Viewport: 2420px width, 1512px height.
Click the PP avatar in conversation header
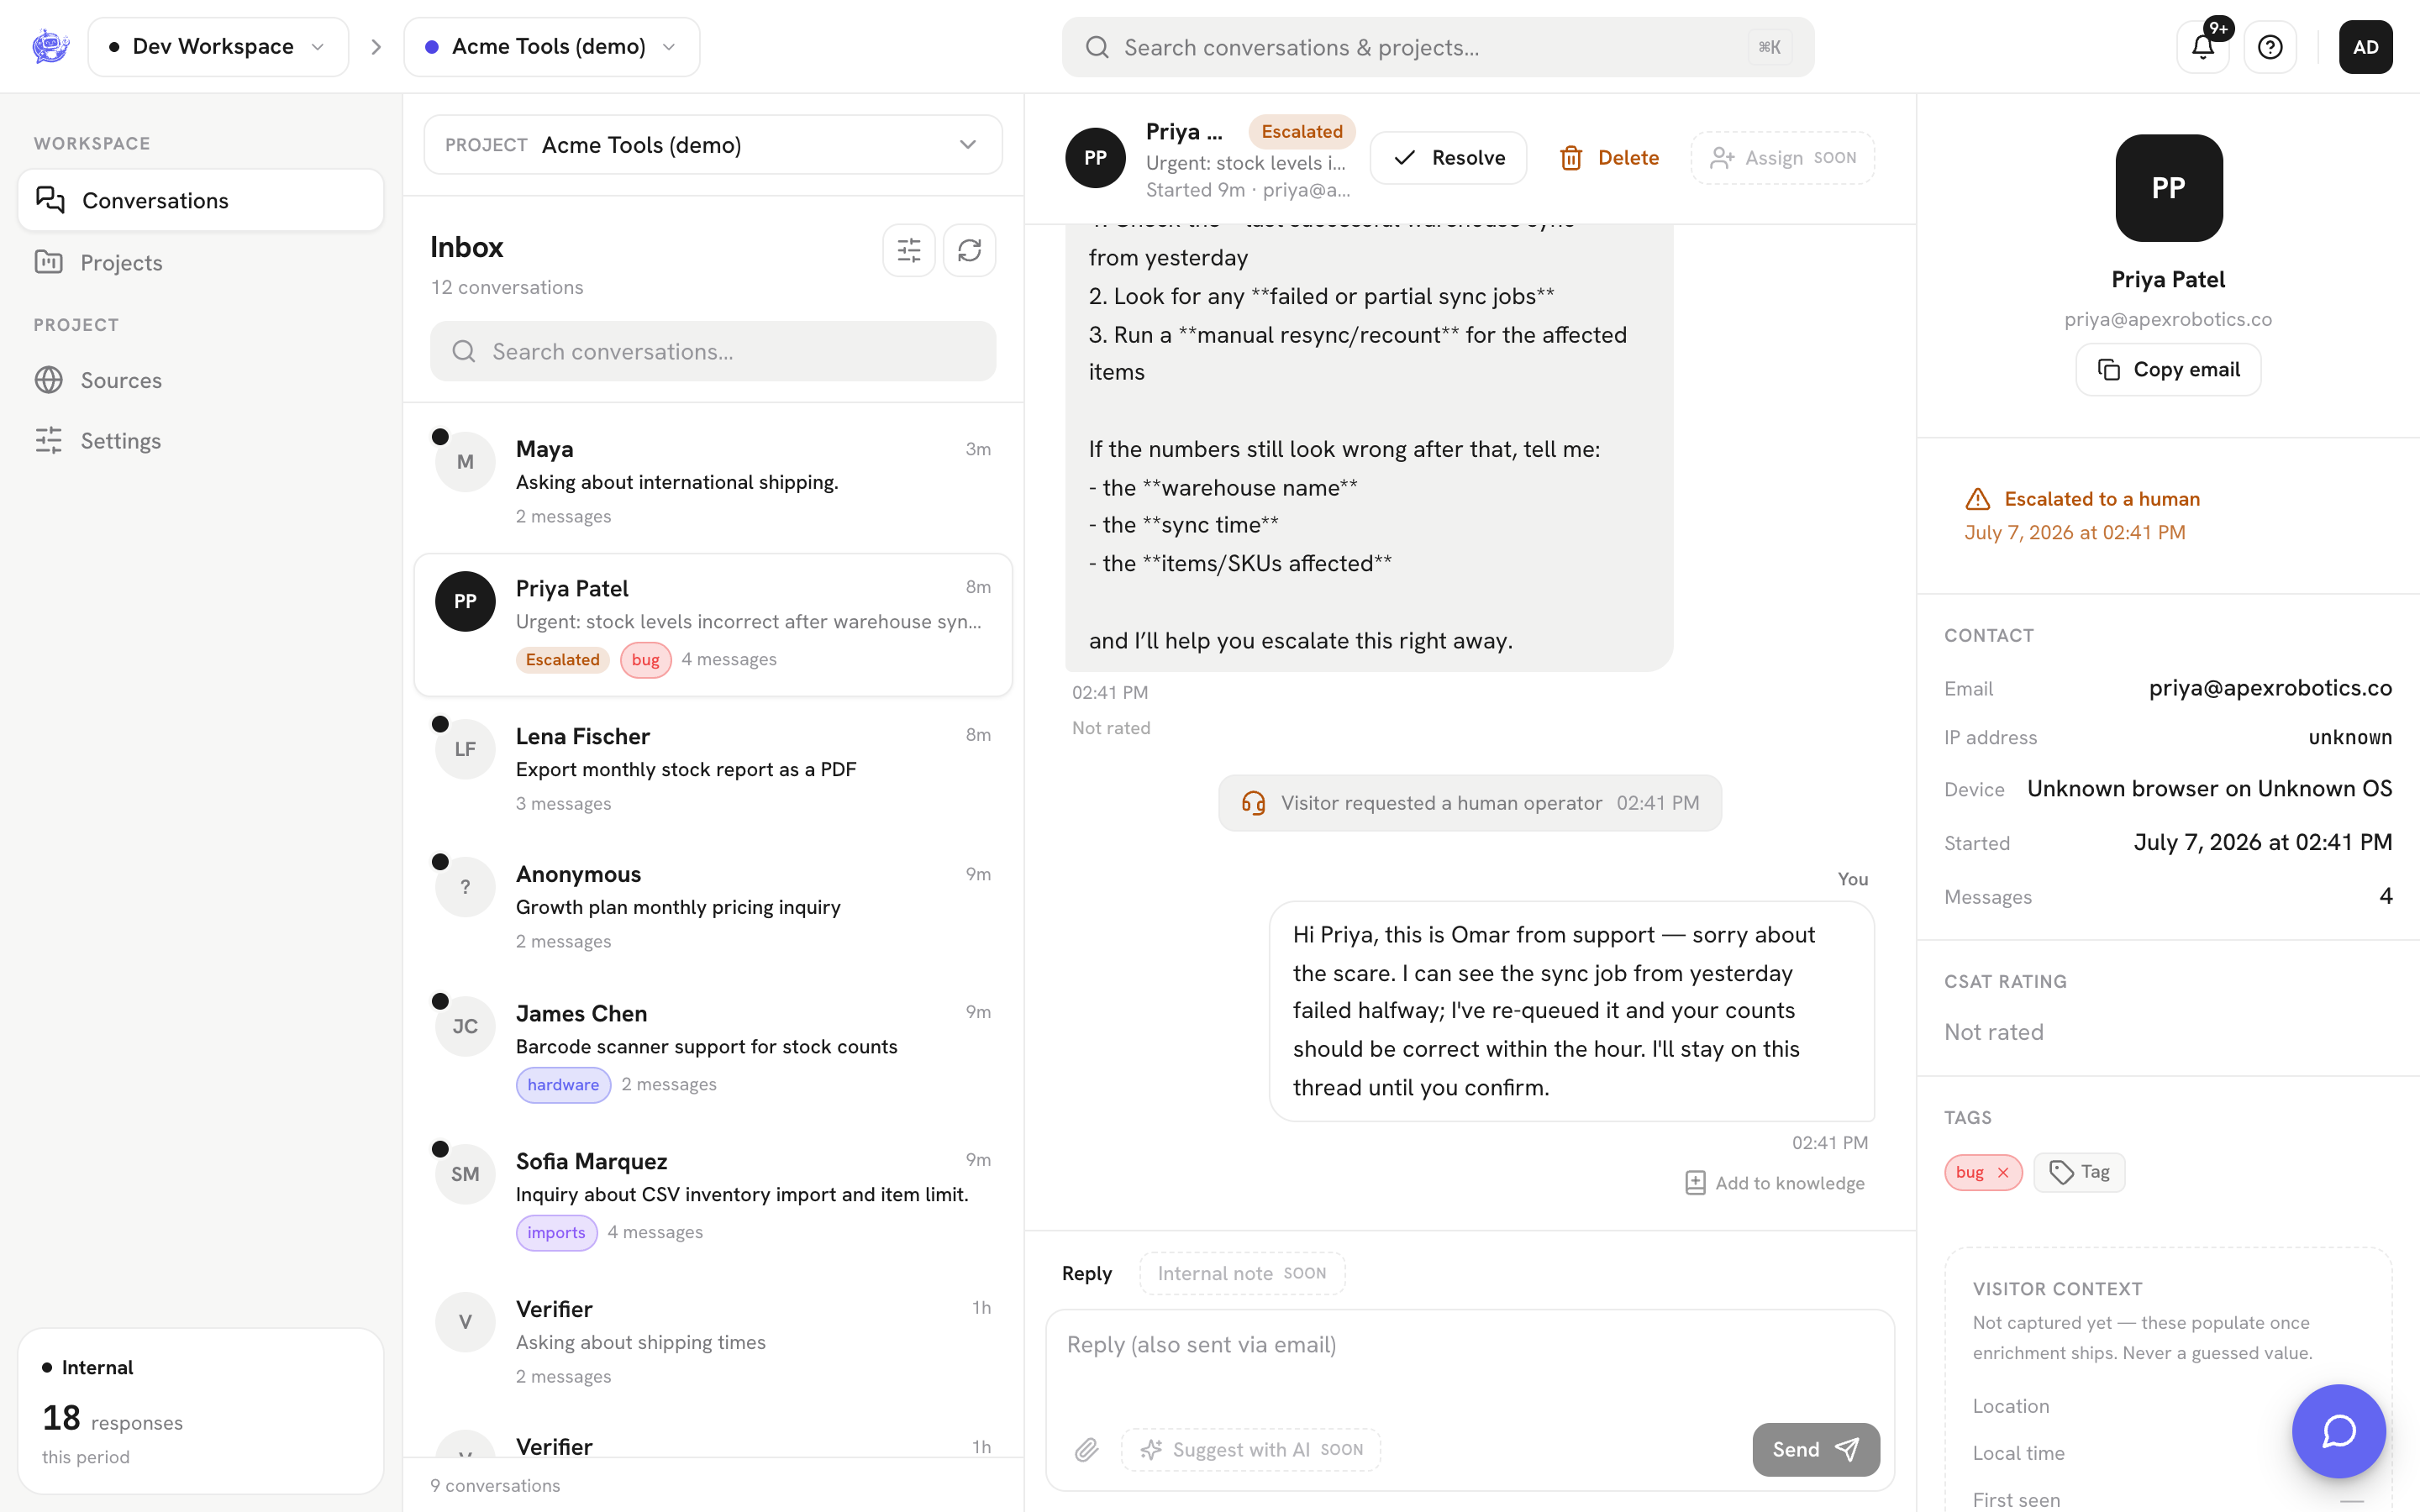pos(1095,158)
